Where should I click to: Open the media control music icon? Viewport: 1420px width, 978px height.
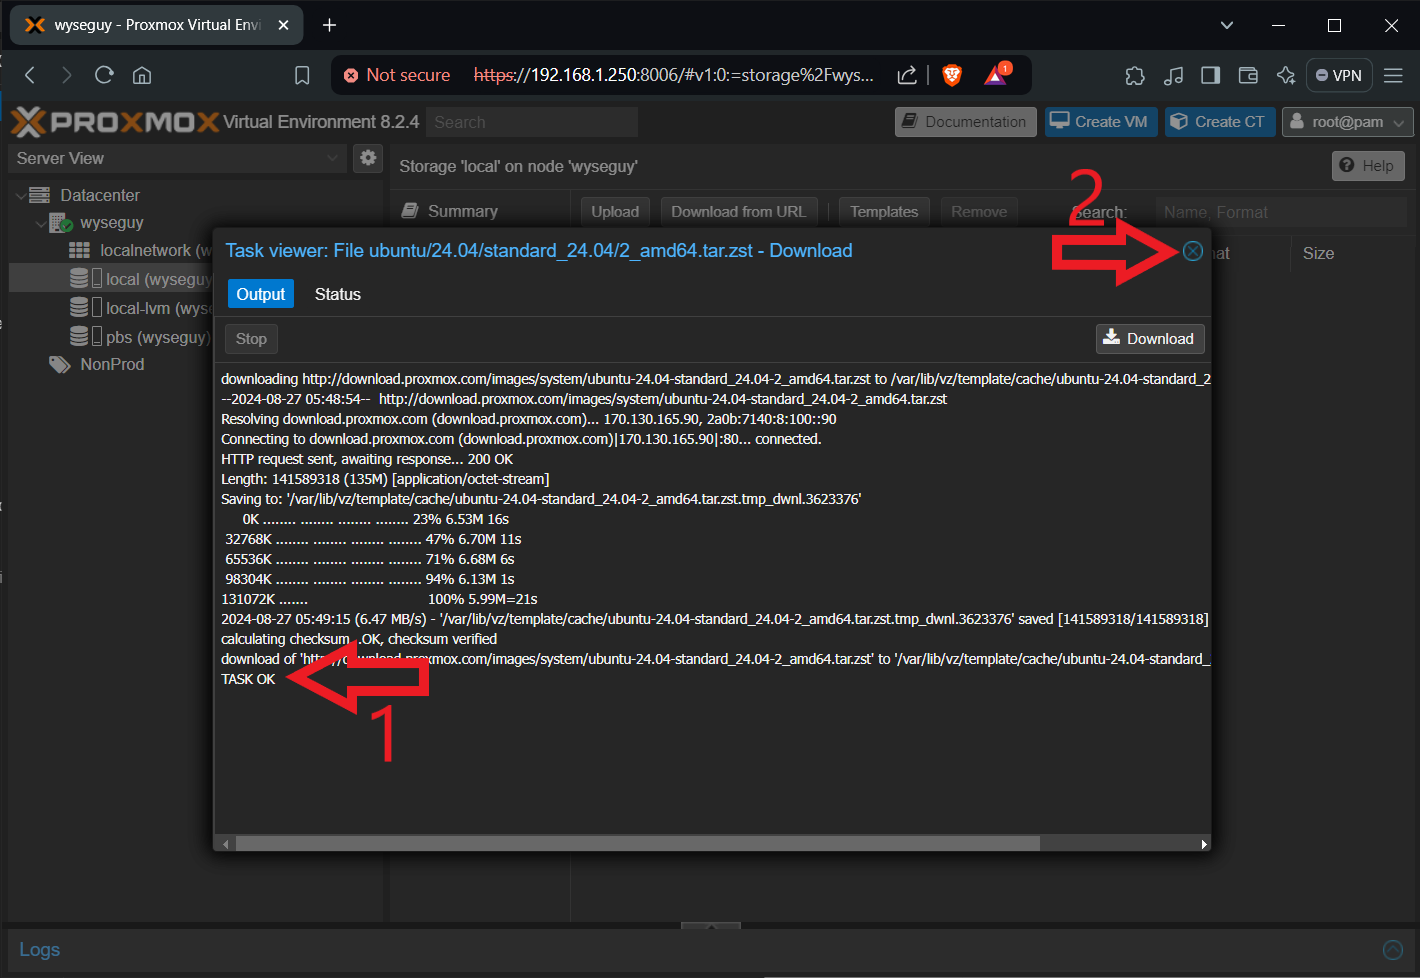click(x=1173, y=75)
